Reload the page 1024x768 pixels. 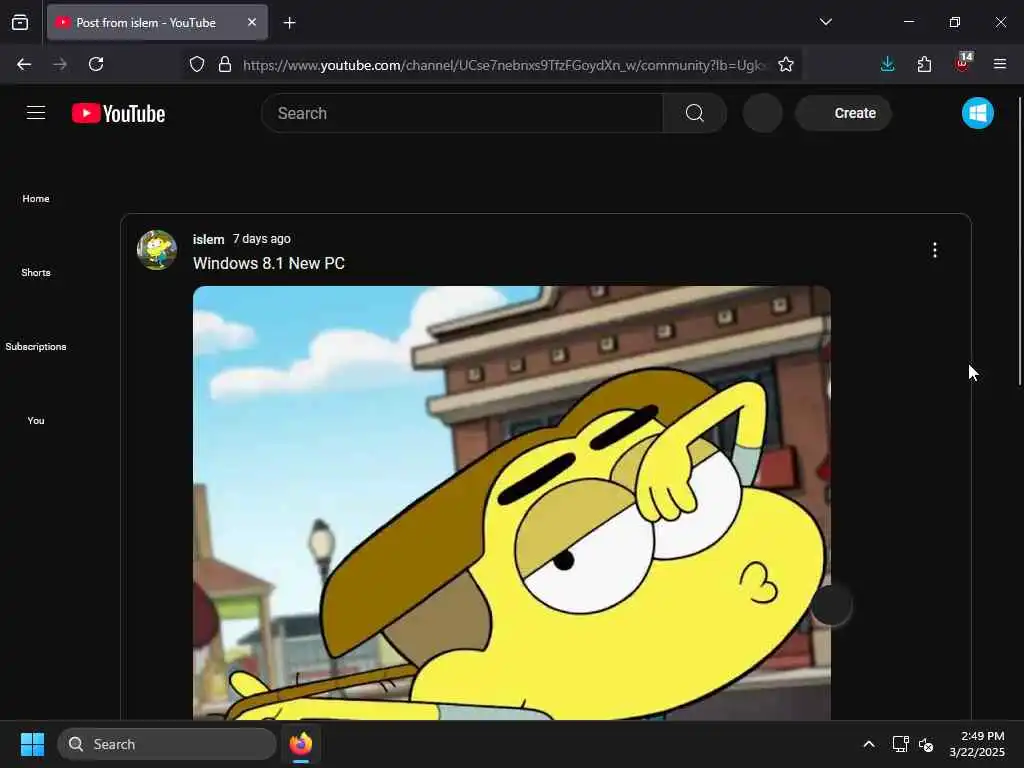pyautogui.click(x=96, y=64)
